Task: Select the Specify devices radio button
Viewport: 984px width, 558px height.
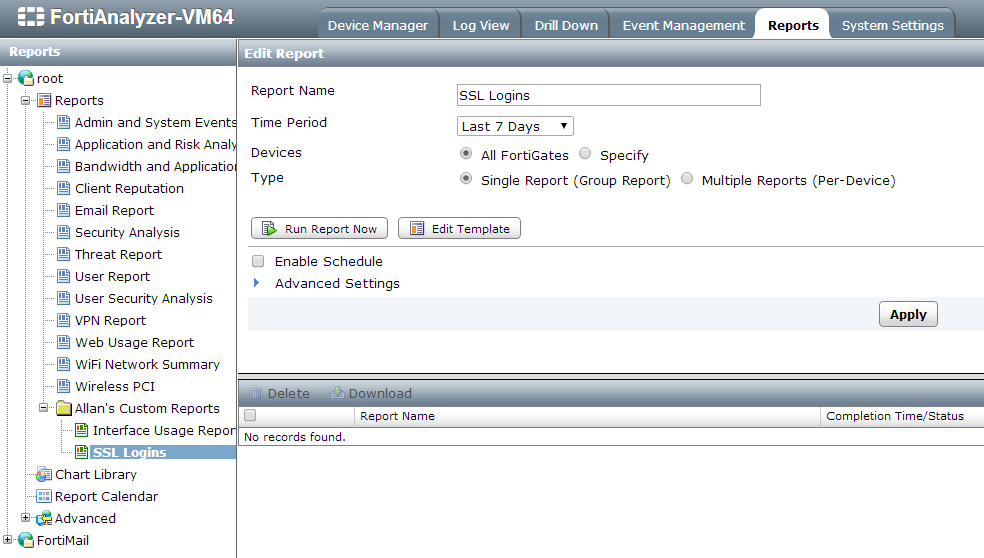Action: 585,154
